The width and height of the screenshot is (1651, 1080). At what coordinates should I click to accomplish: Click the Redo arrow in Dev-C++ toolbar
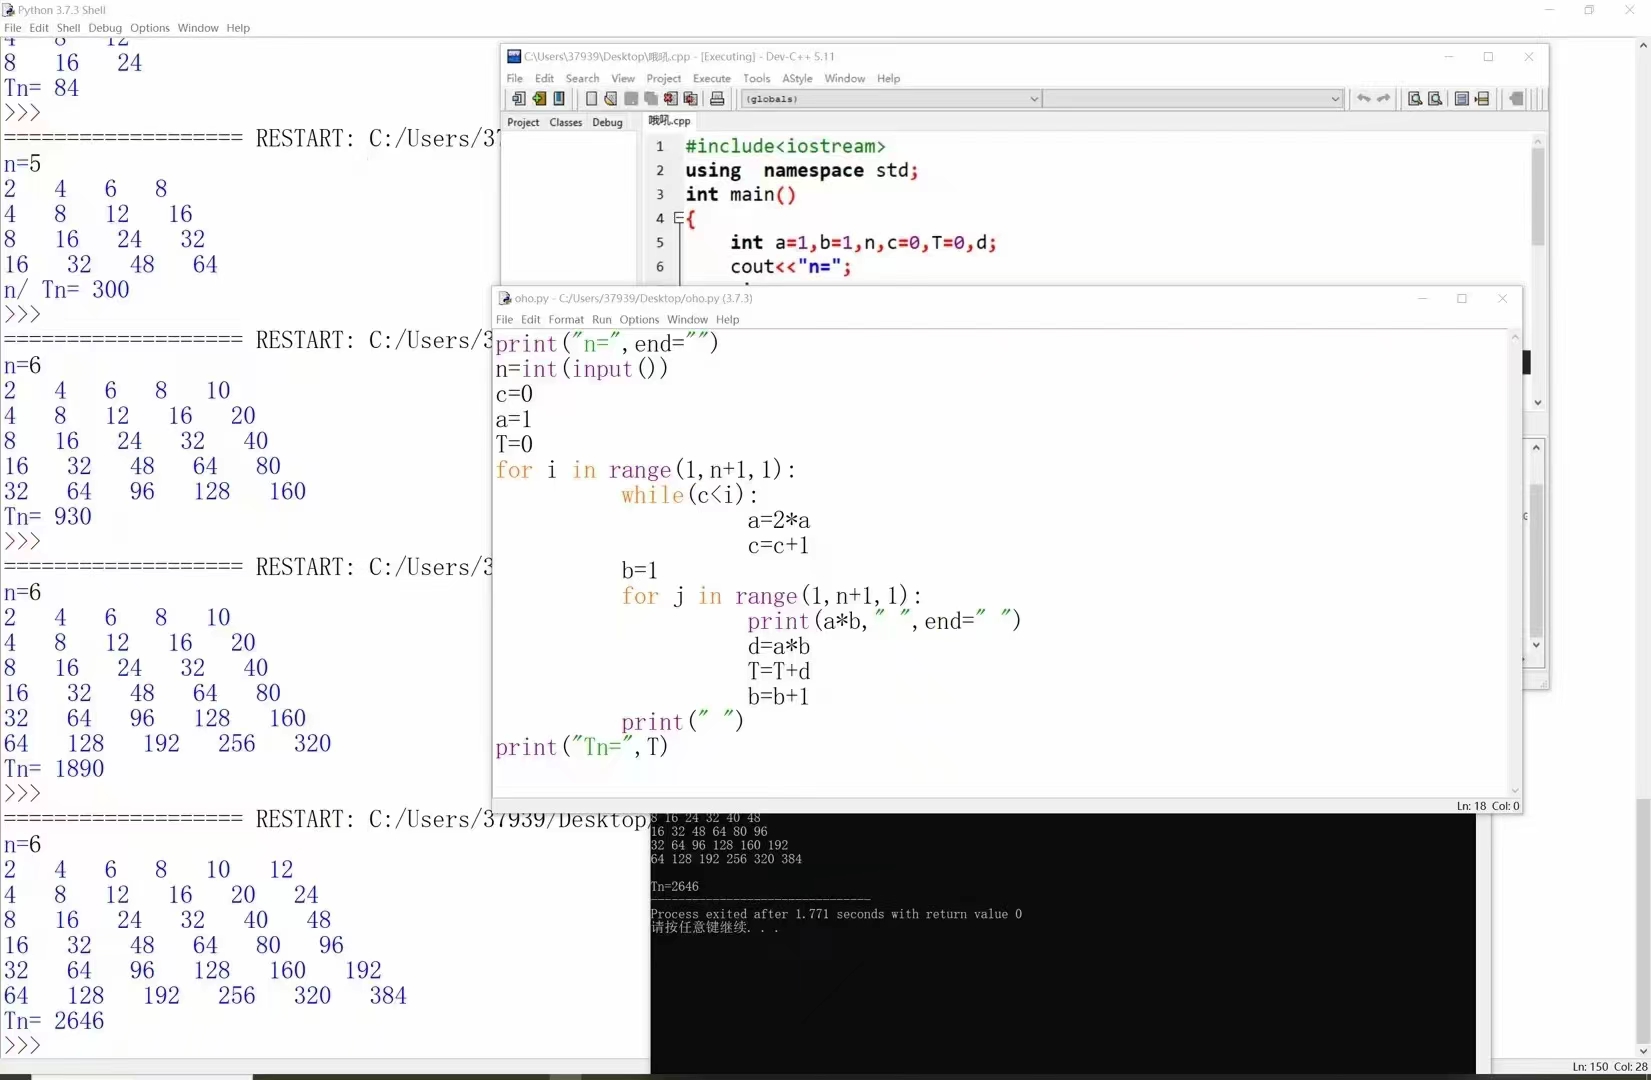[1384, 98]
